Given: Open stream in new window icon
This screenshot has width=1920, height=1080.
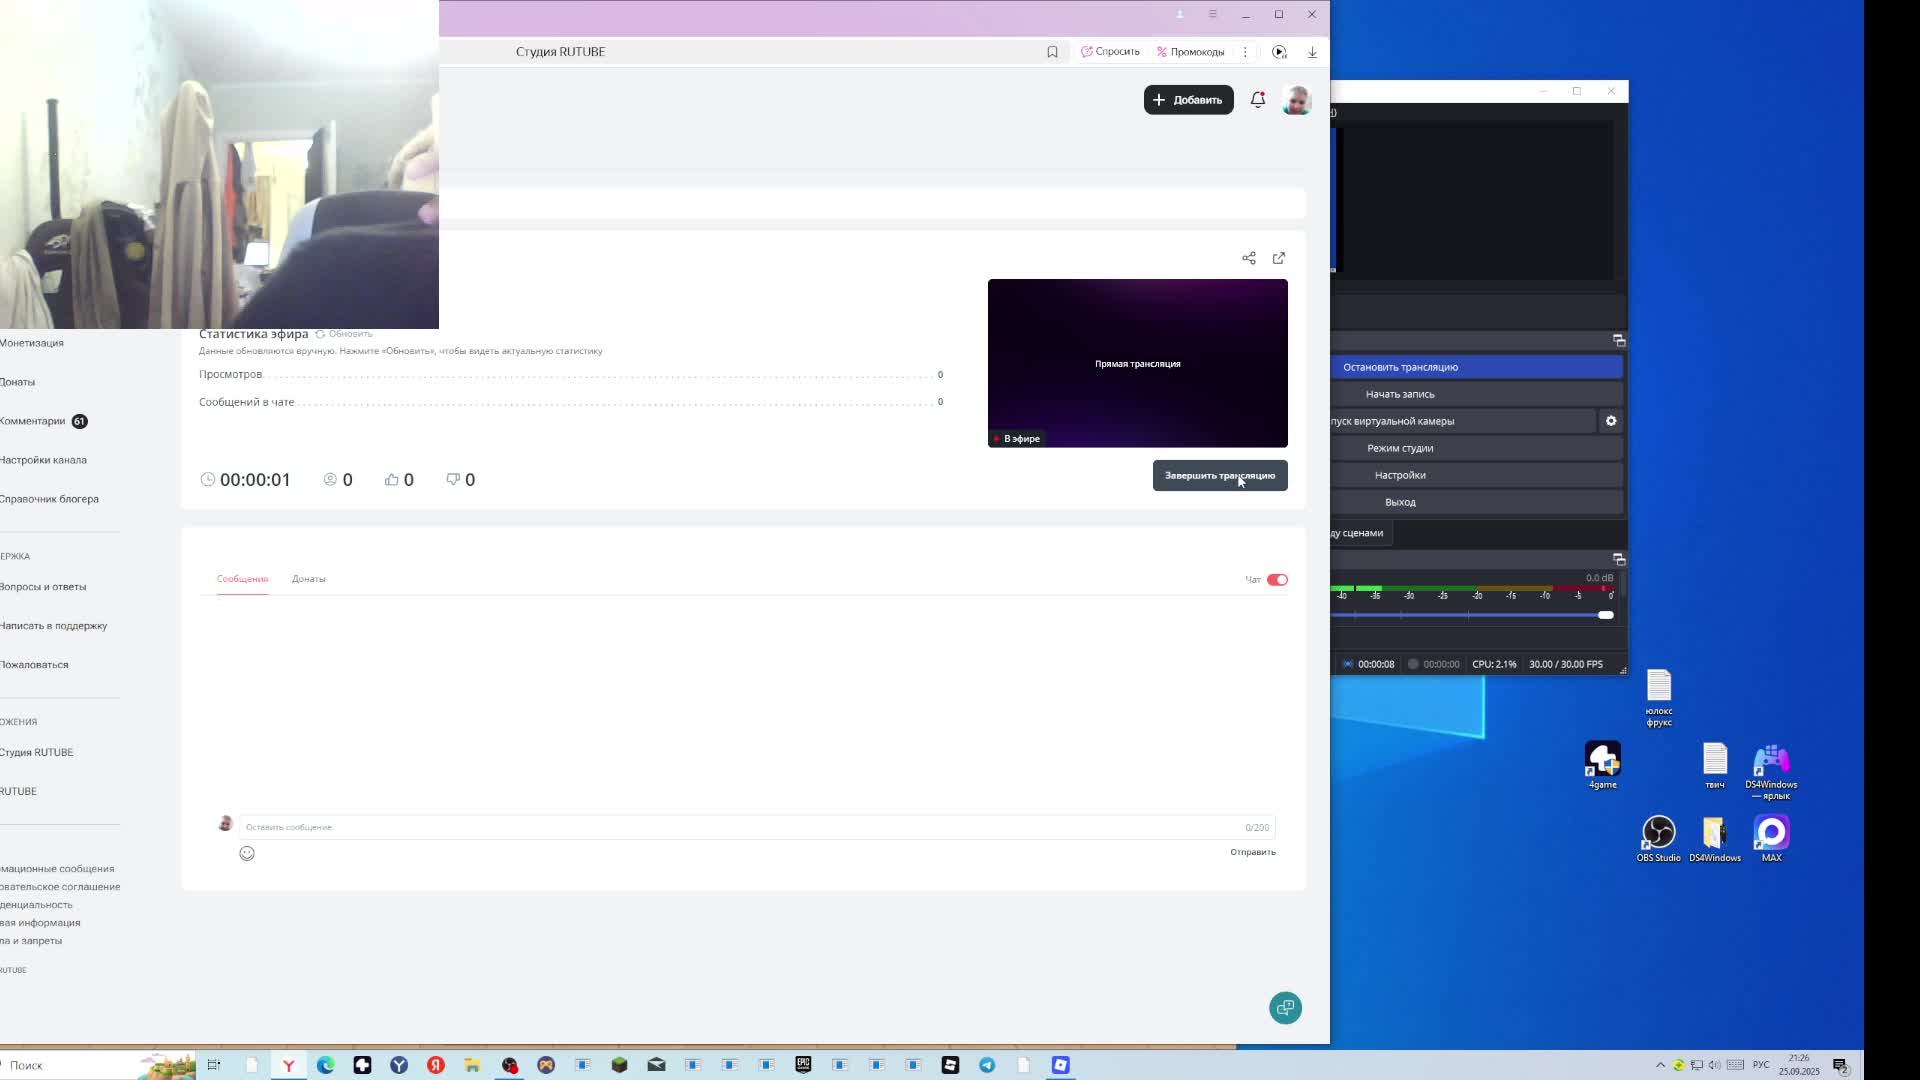Looking at the screenshot, I should [1279, 258].
